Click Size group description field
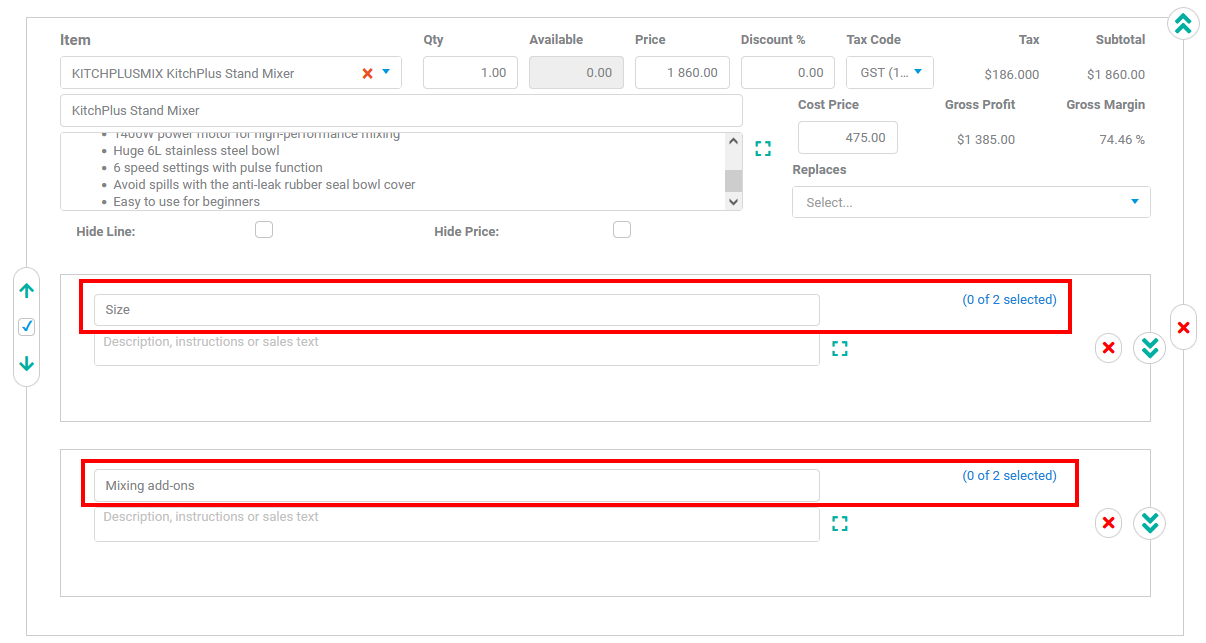The height and width of the screenshot is (643, 1206). point(457,347)
